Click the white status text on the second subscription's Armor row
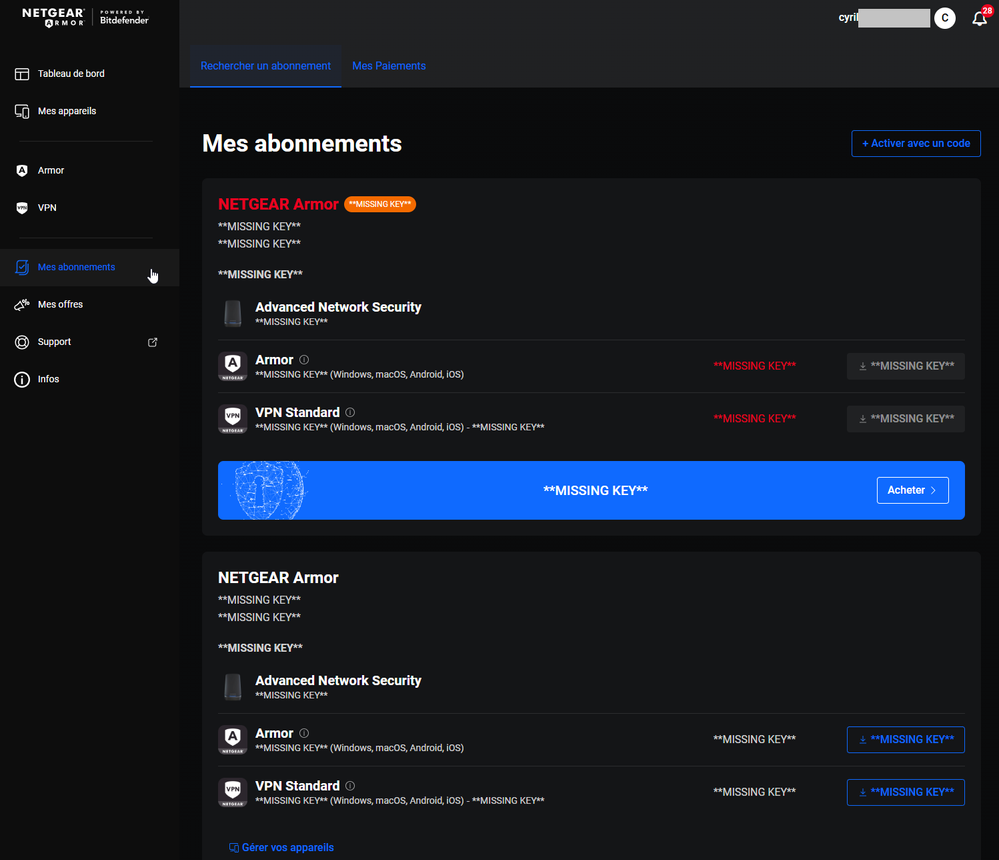This screenshot has height=860, width=999. tap(754, 740)
